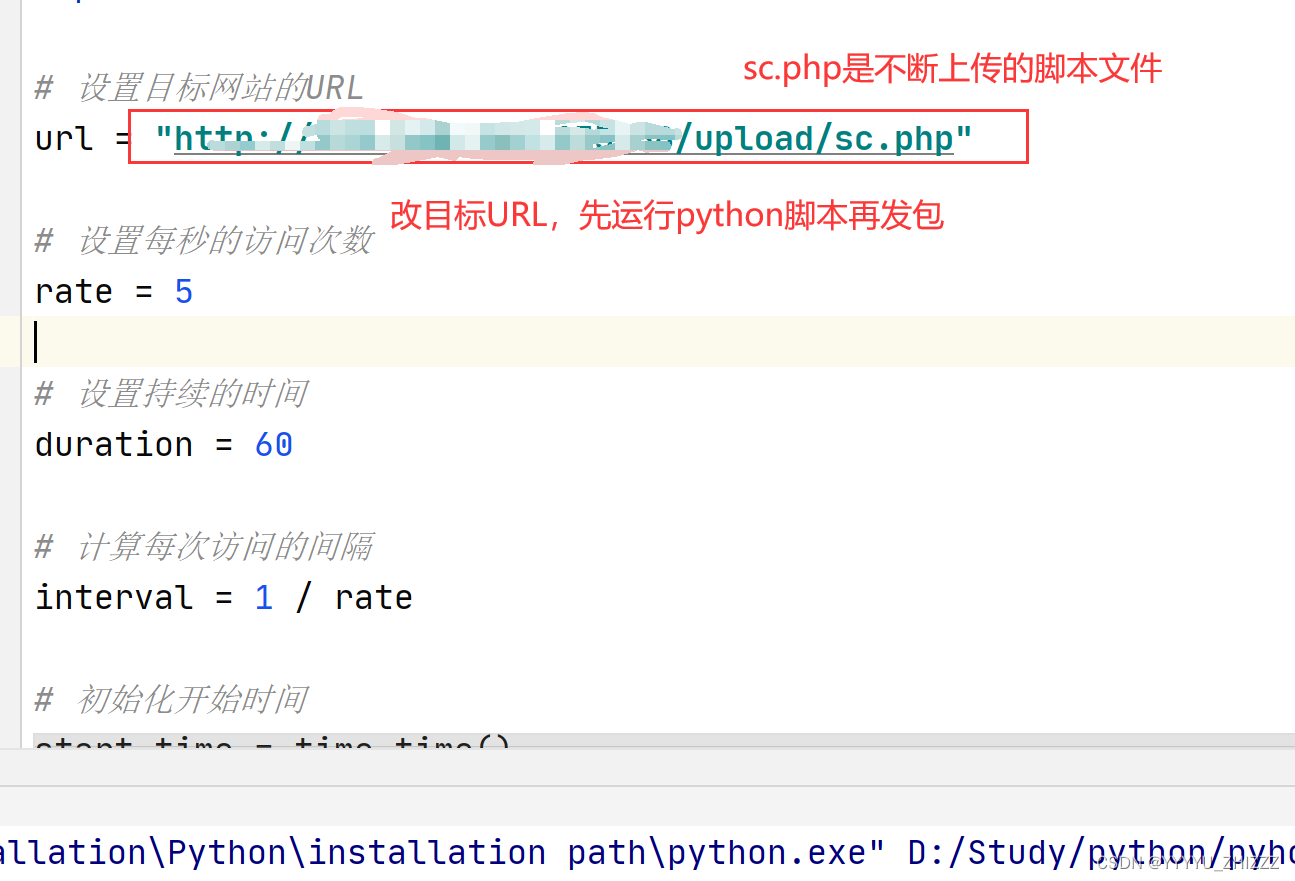Click the red annotation about 改目标URL
1295x881 pixels.
pos(665,215)
